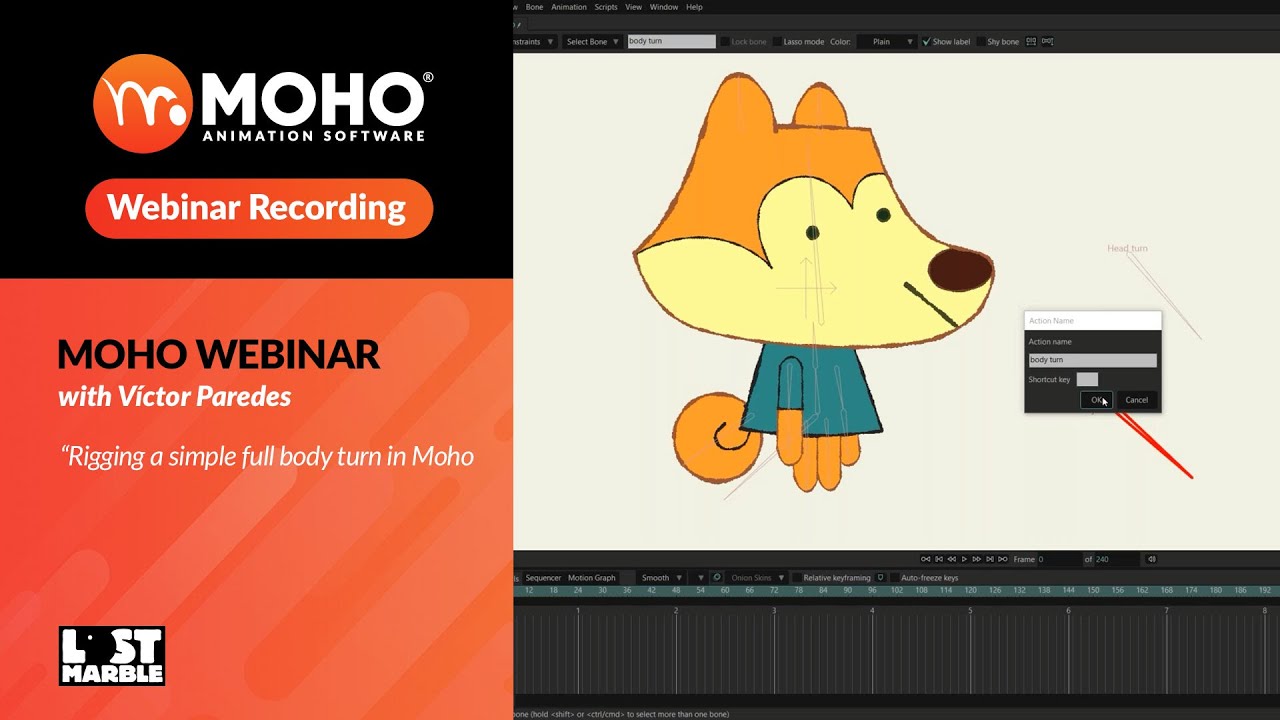Enable the Lasso mode checkbox
1280x720 pixels.
[778, 42]
